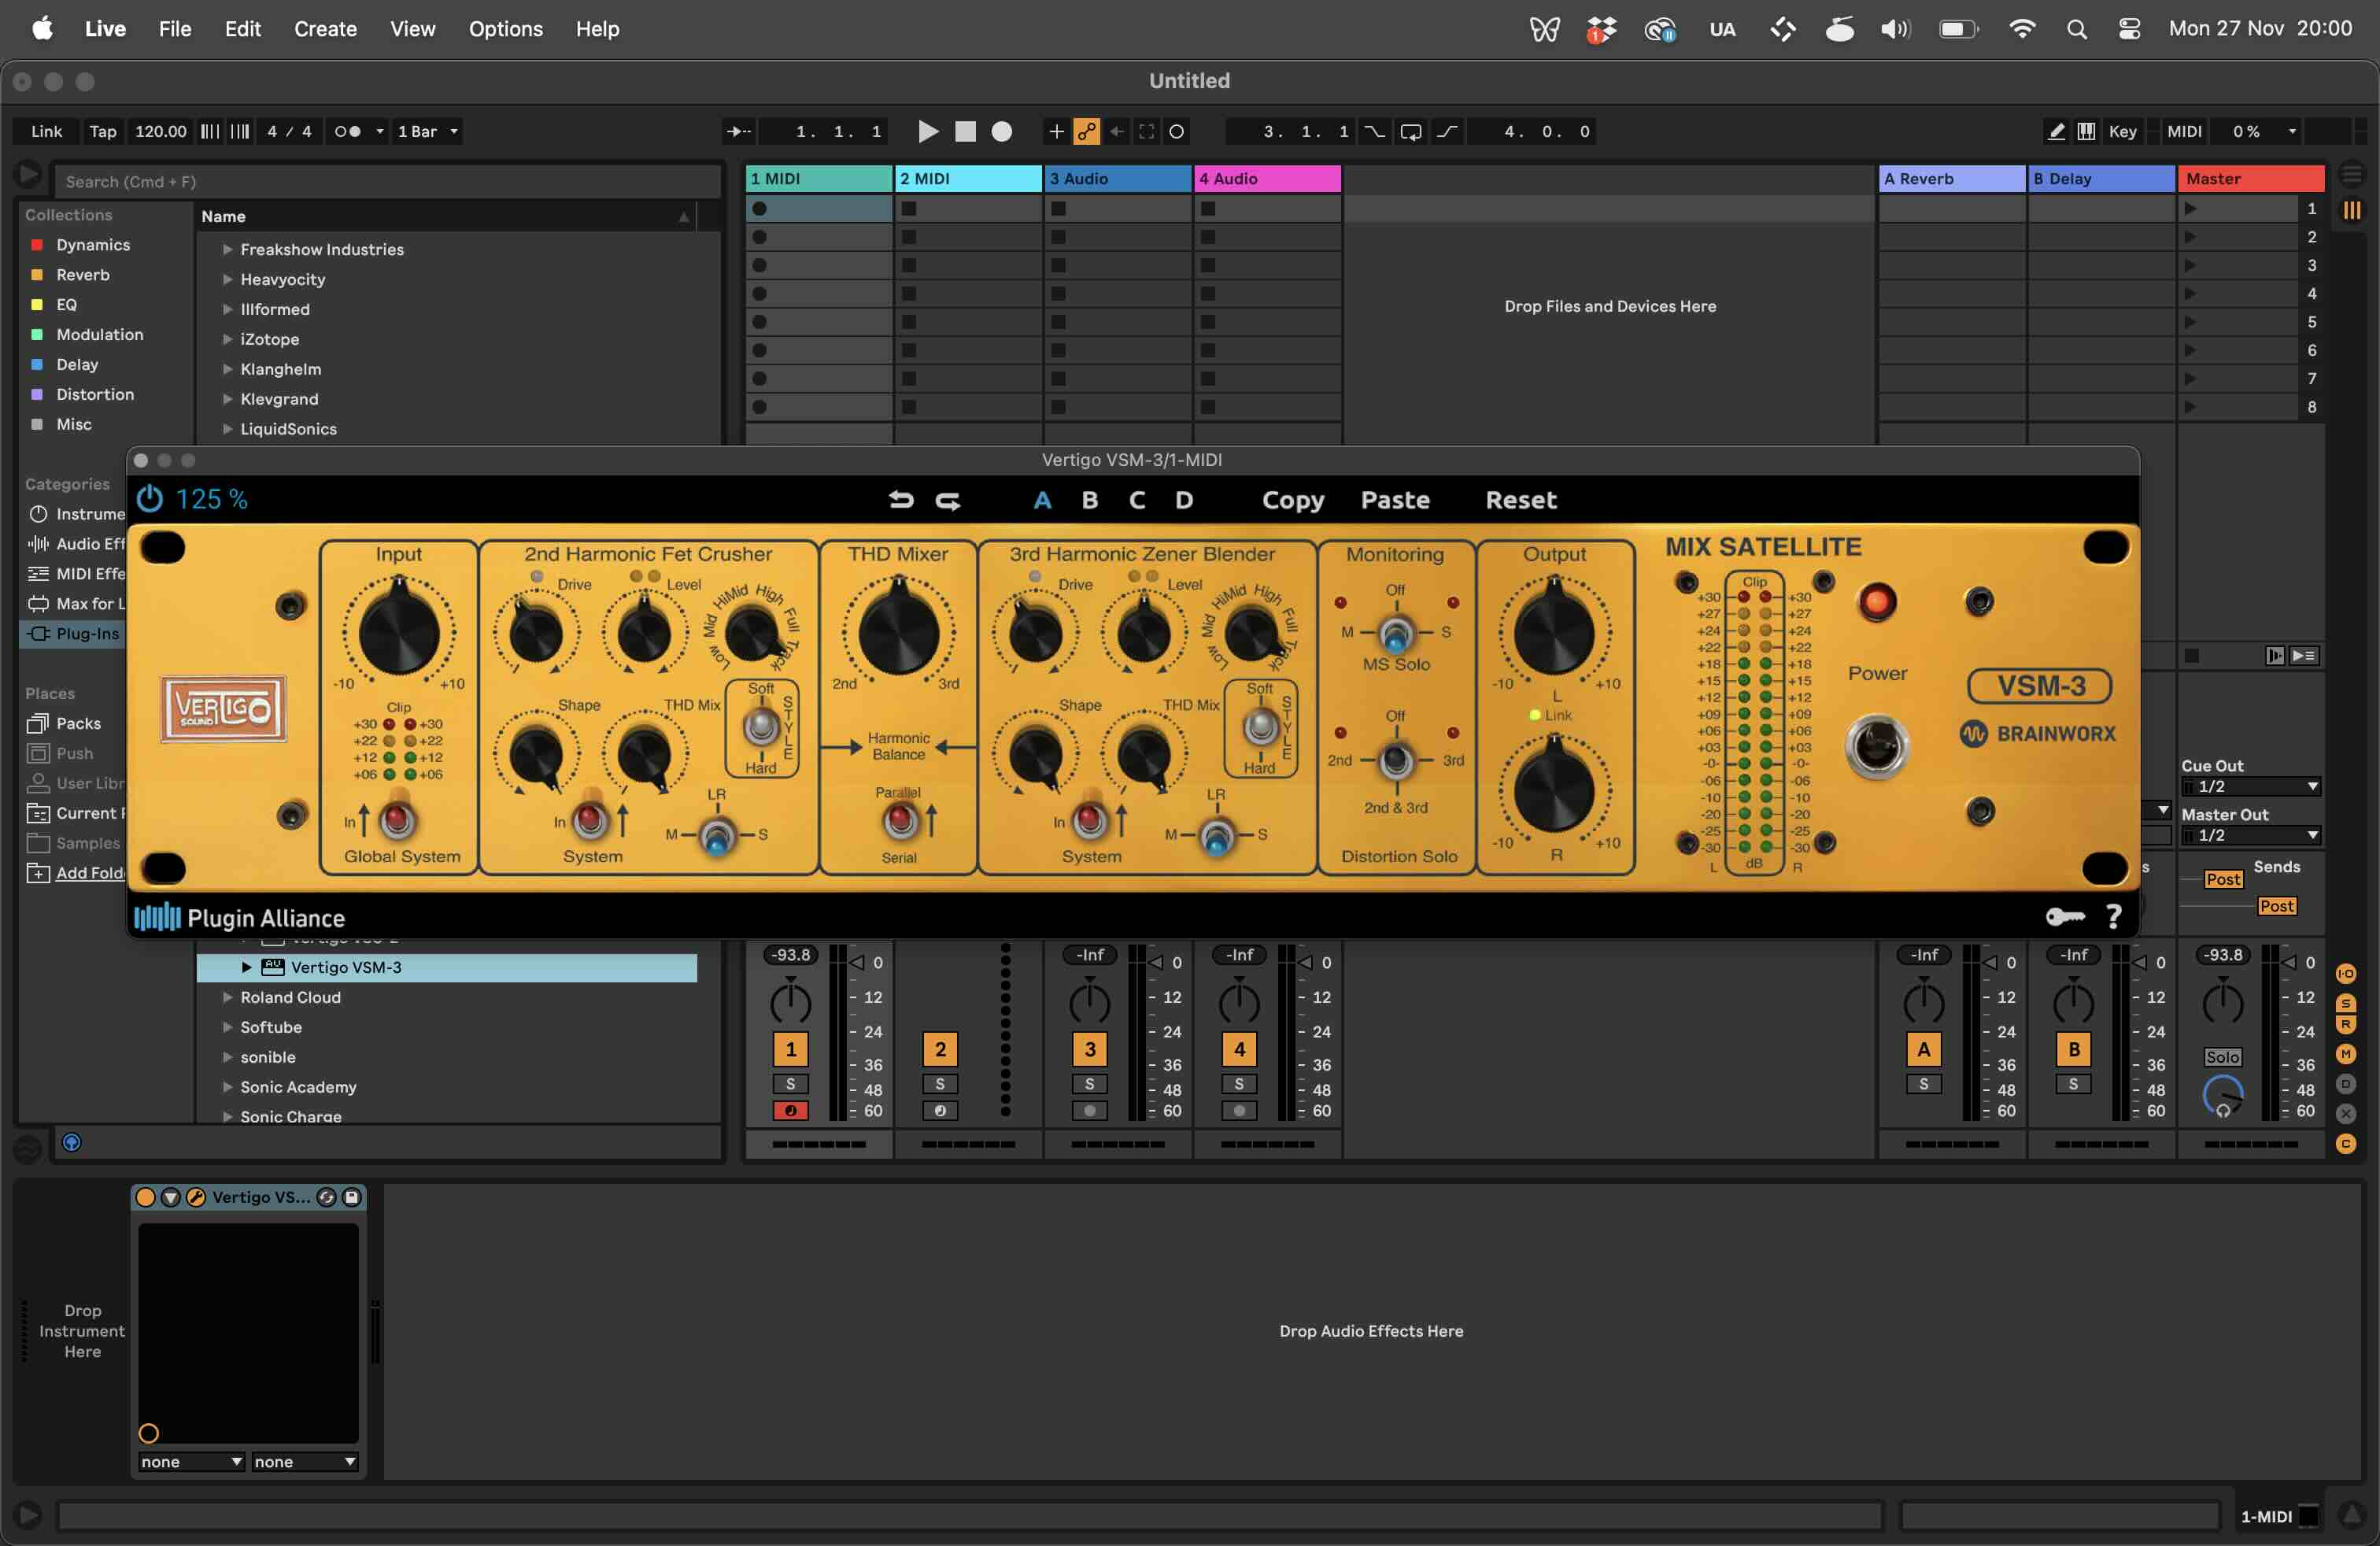
Task: Click the Tap tempo button
Action: point(103,131)
